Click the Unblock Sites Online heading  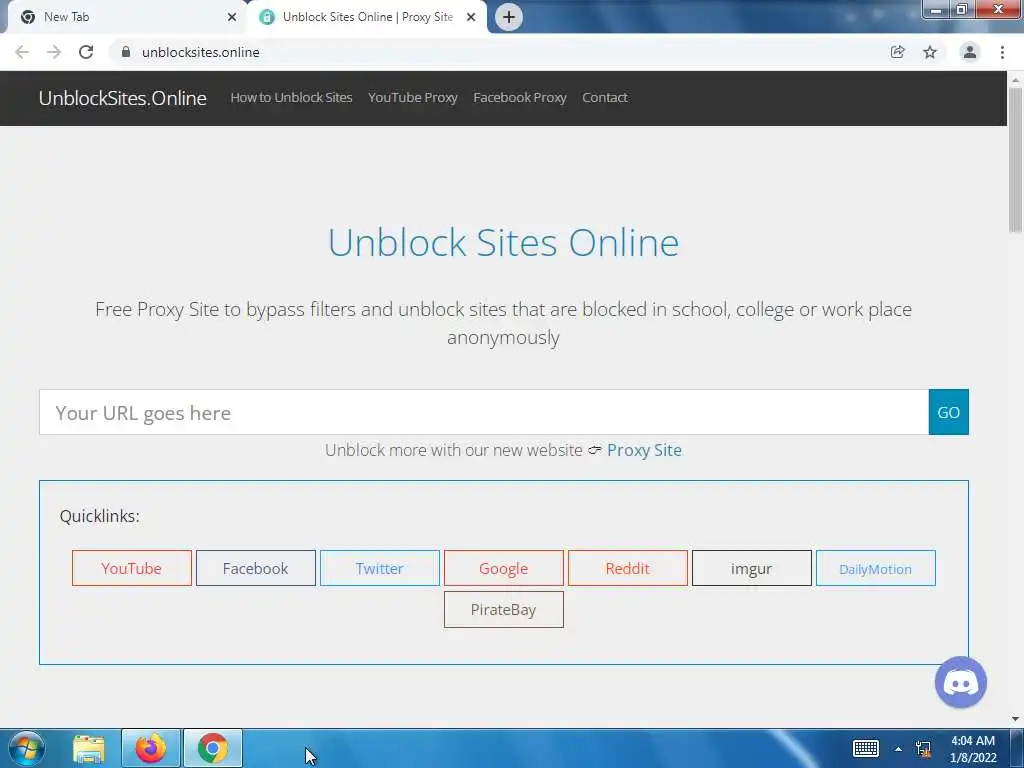click(504, 242)
